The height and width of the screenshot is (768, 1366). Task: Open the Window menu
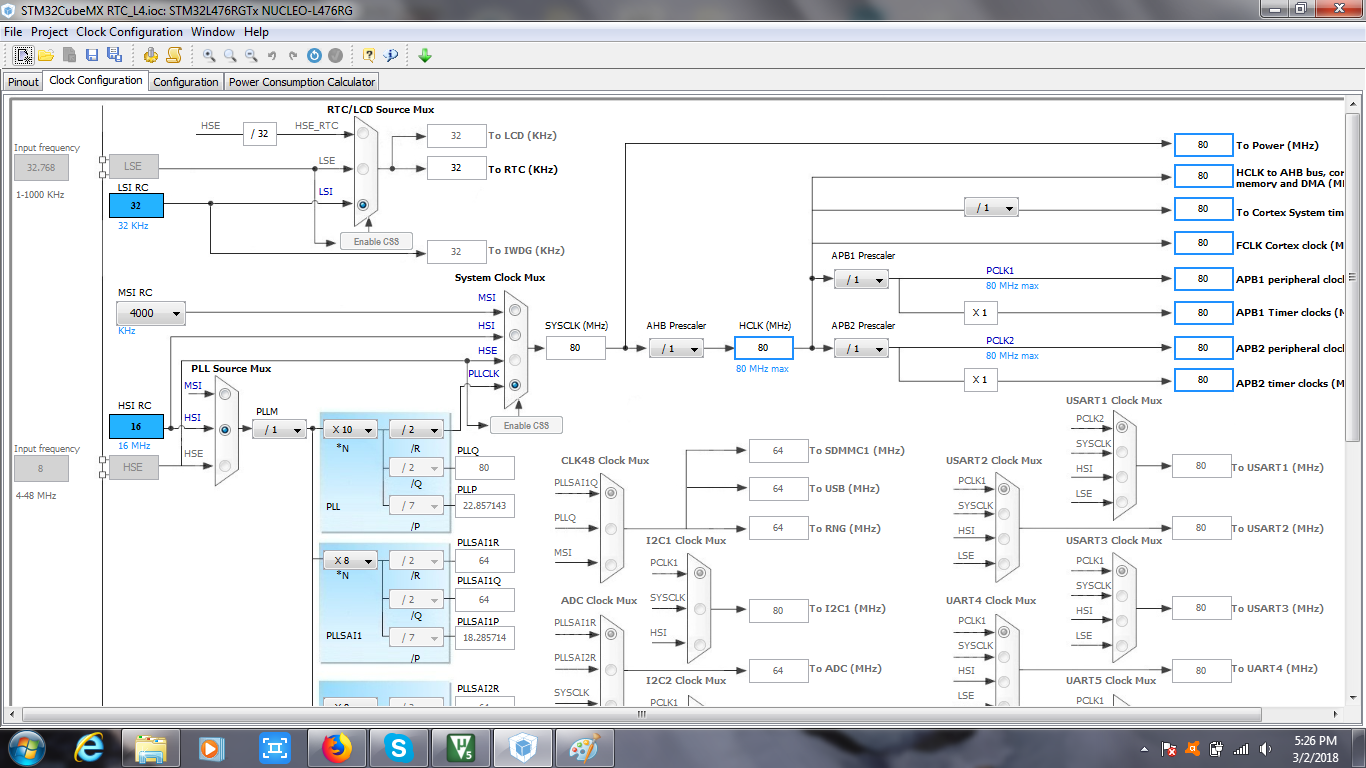(212, 32)
